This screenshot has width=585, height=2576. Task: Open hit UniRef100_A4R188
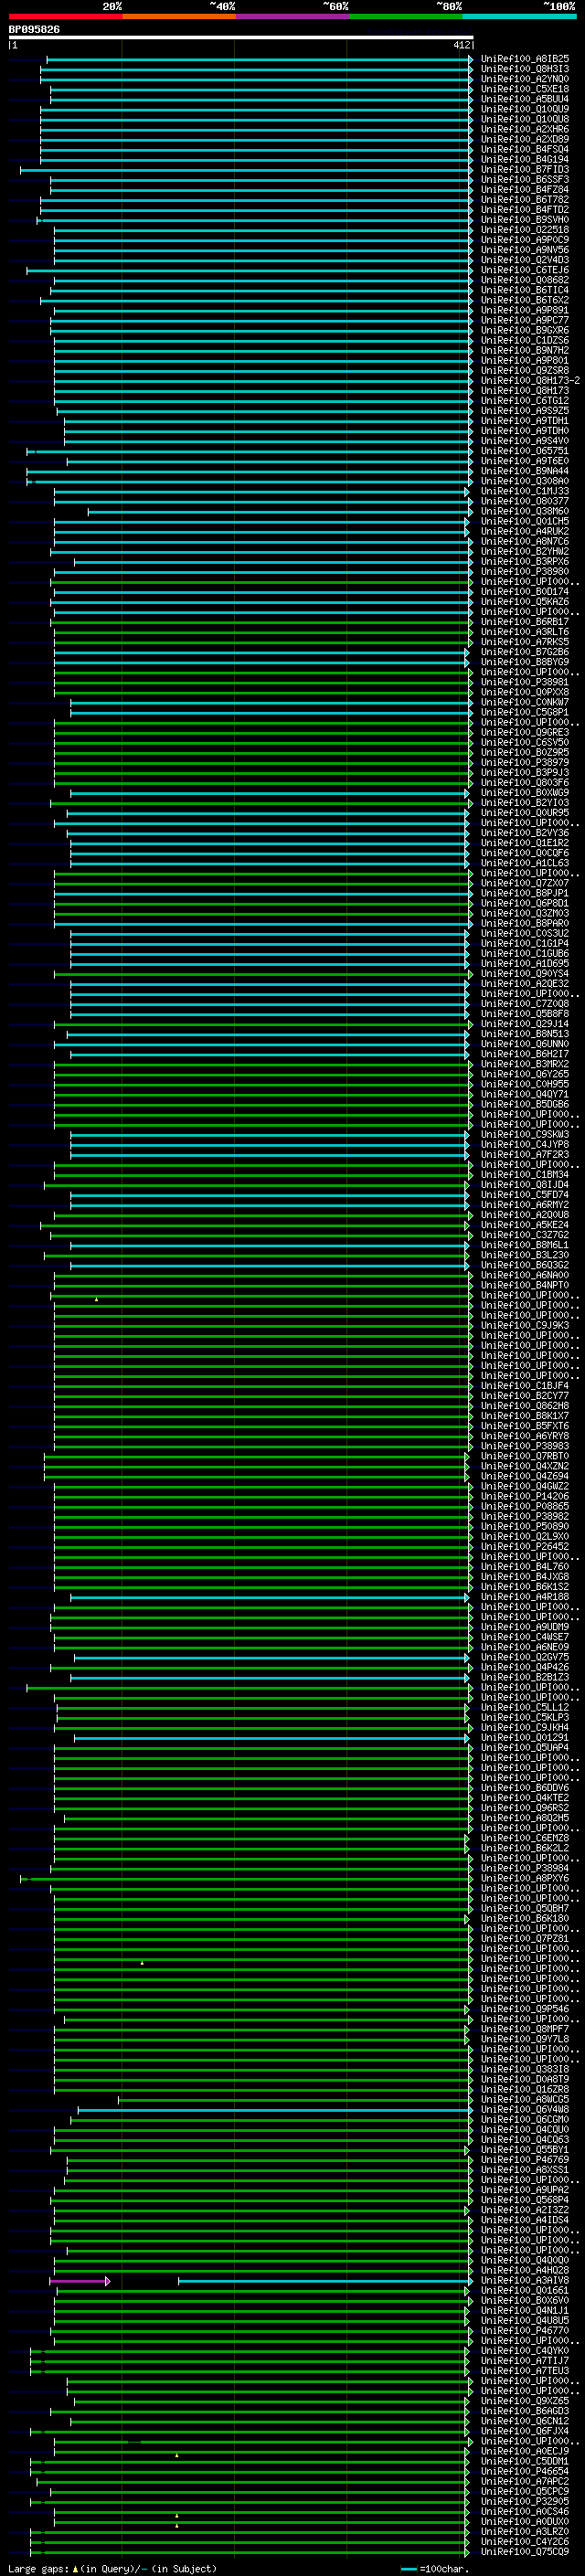[x=525, y=1597]
